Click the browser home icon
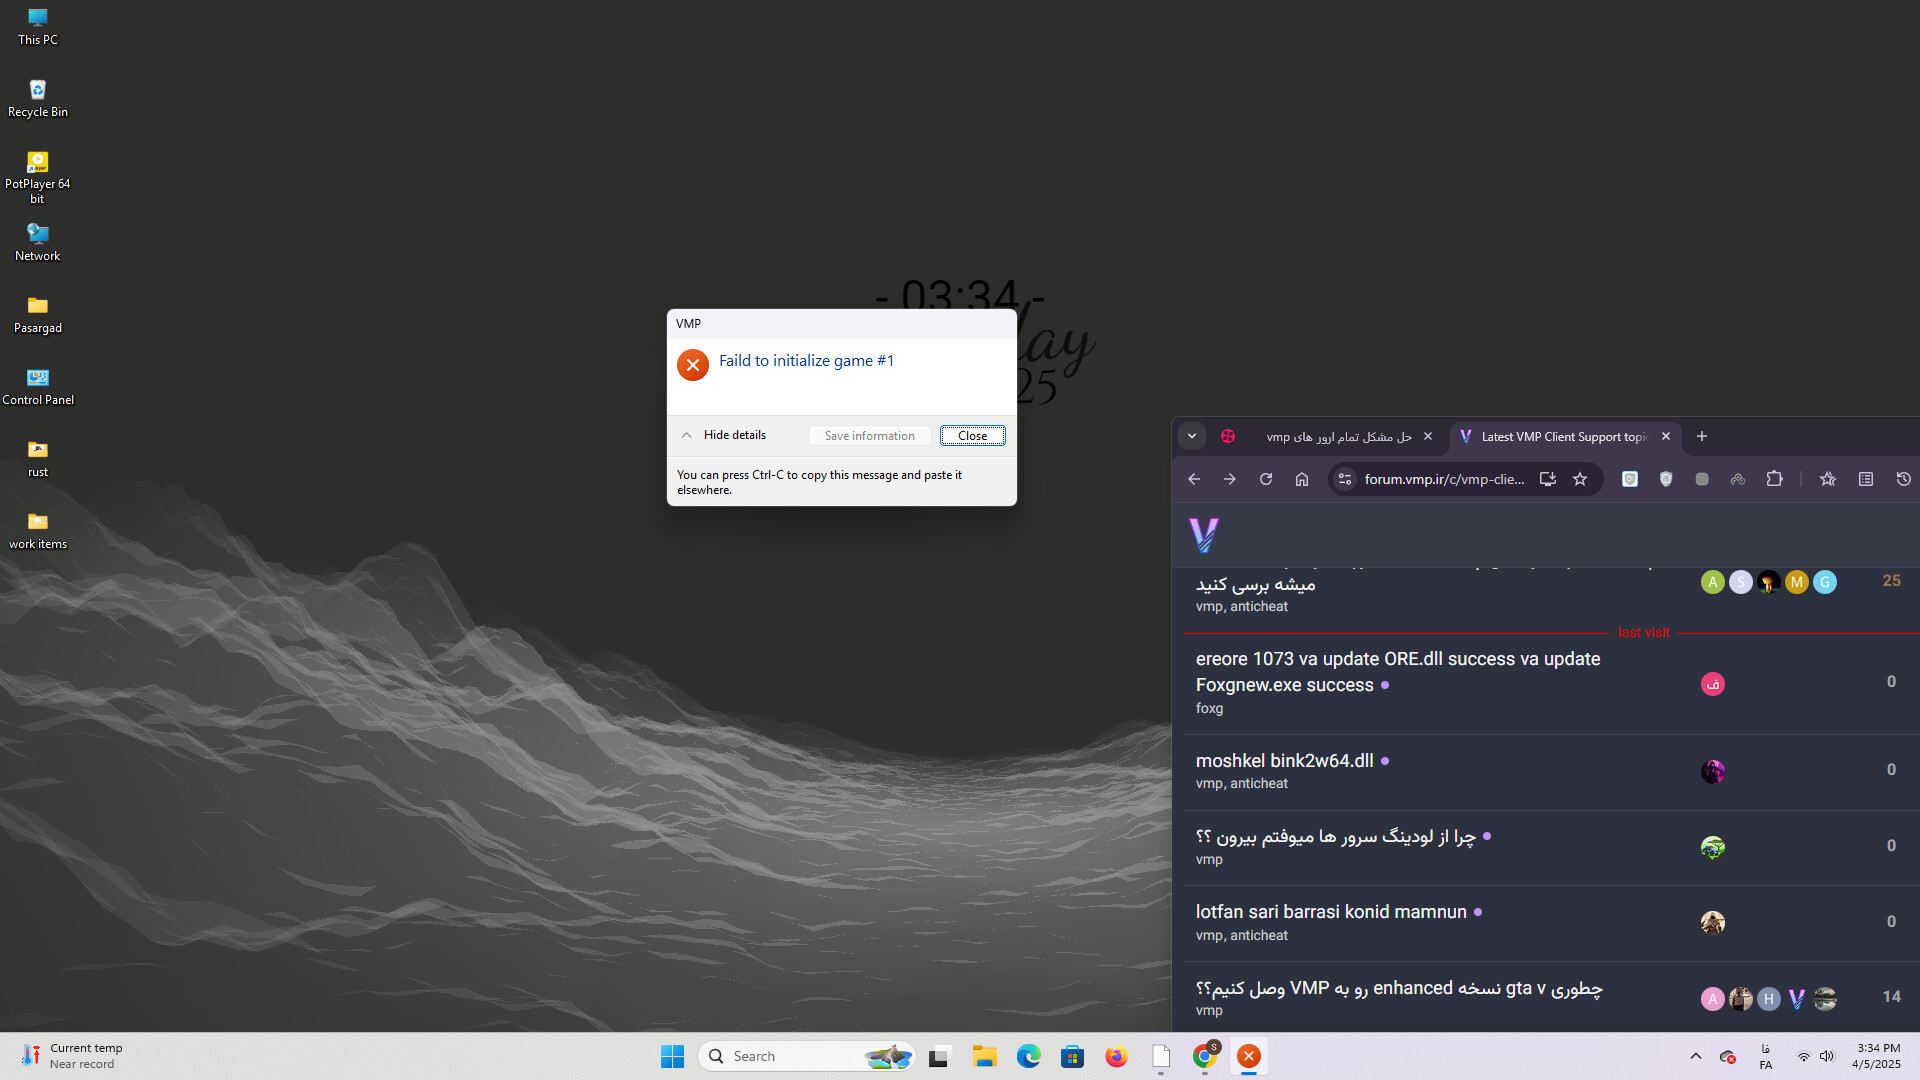 click(1302, 479)
